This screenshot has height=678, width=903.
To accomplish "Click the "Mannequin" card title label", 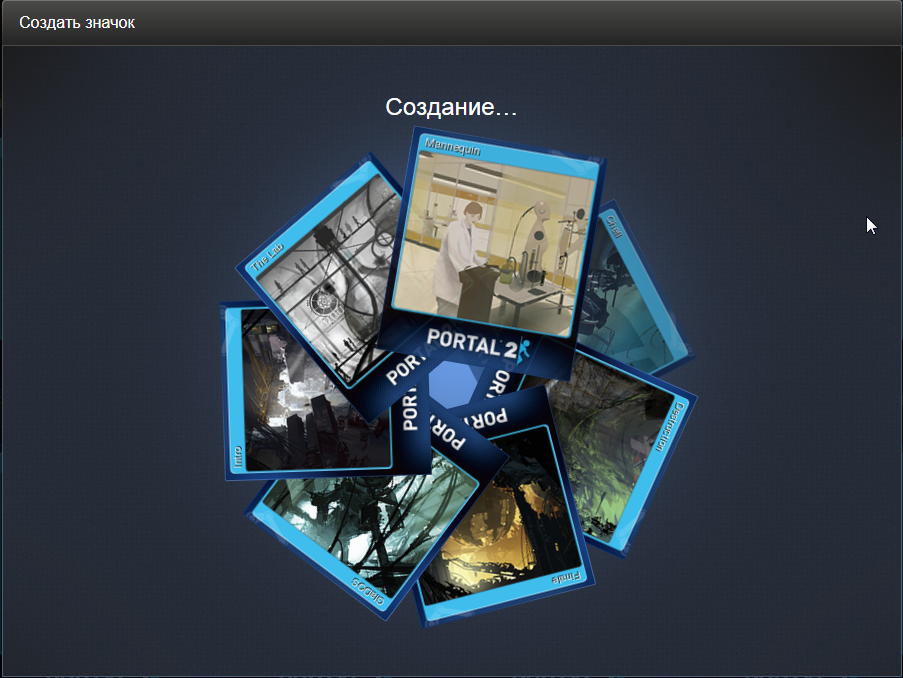I will pos(453,147).
